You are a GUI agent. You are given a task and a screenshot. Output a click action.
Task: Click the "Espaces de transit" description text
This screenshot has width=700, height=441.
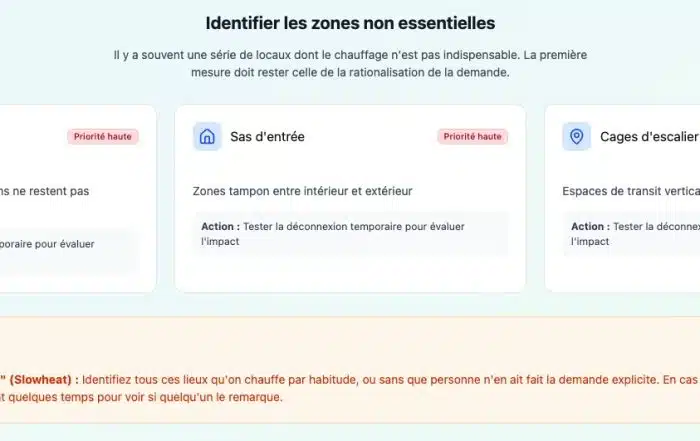pos(630,190)
